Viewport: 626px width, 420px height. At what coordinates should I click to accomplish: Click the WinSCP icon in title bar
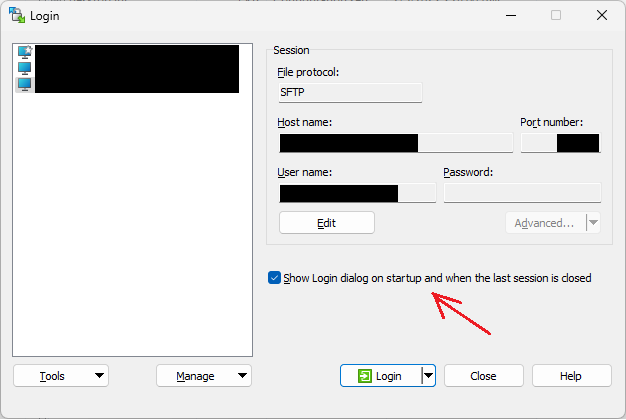[18, 15]
